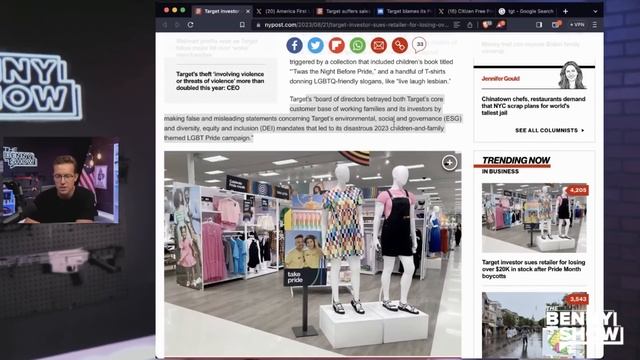The image size is (640, 360).
Task: Click the host webcam video inset
Action: pyautogui.click(x=61, y=181)
